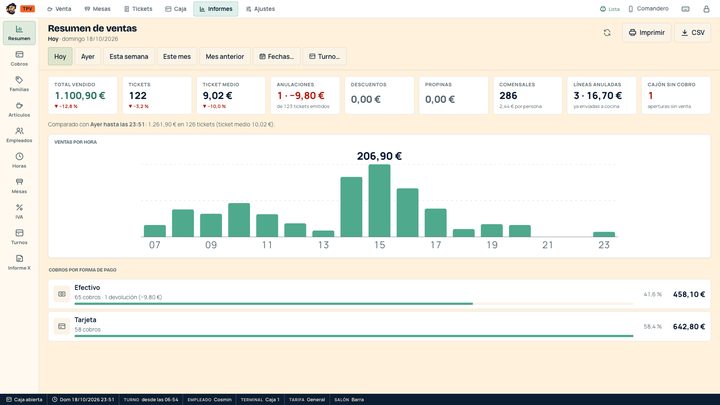Open the Mesas sidebar report
The width and height of the screenshot is (720, 405).
(19, 186)
